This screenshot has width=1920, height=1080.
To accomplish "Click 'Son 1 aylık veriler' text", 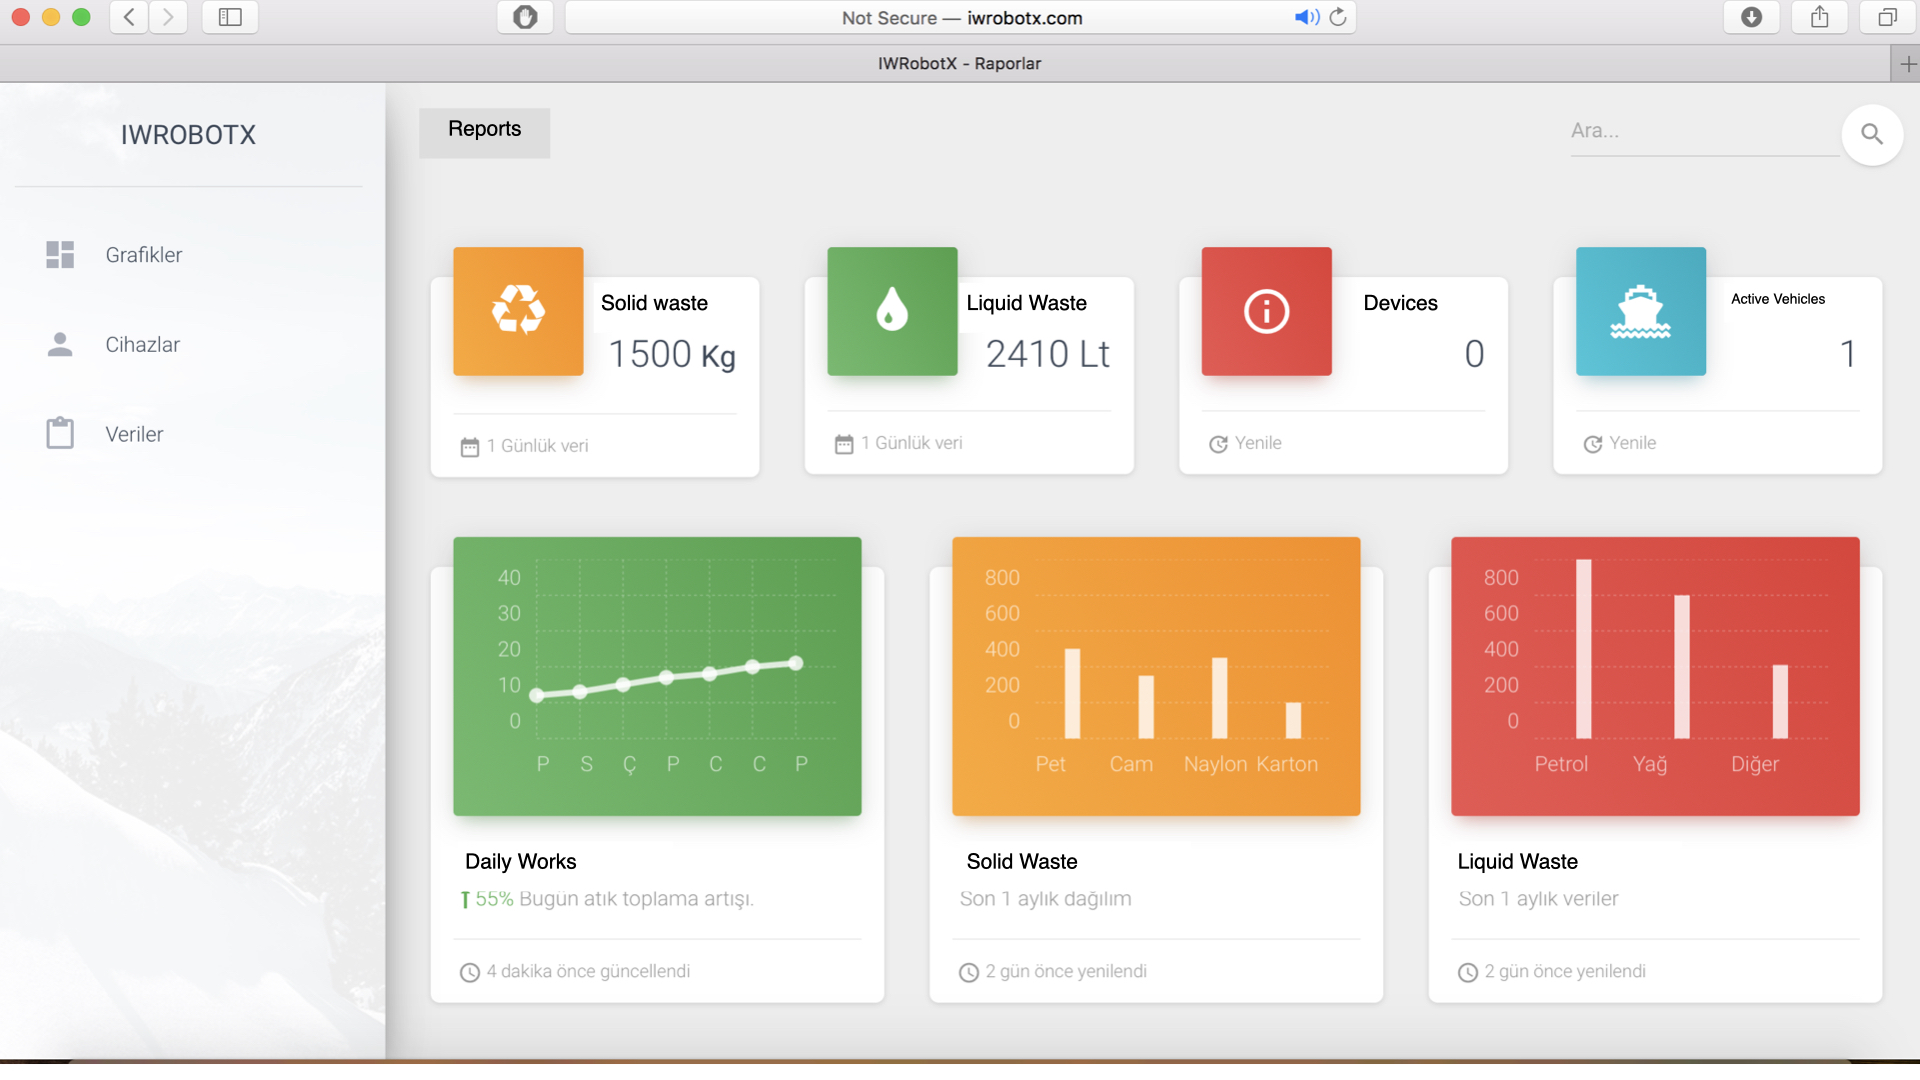I will tap(1538, 899).
